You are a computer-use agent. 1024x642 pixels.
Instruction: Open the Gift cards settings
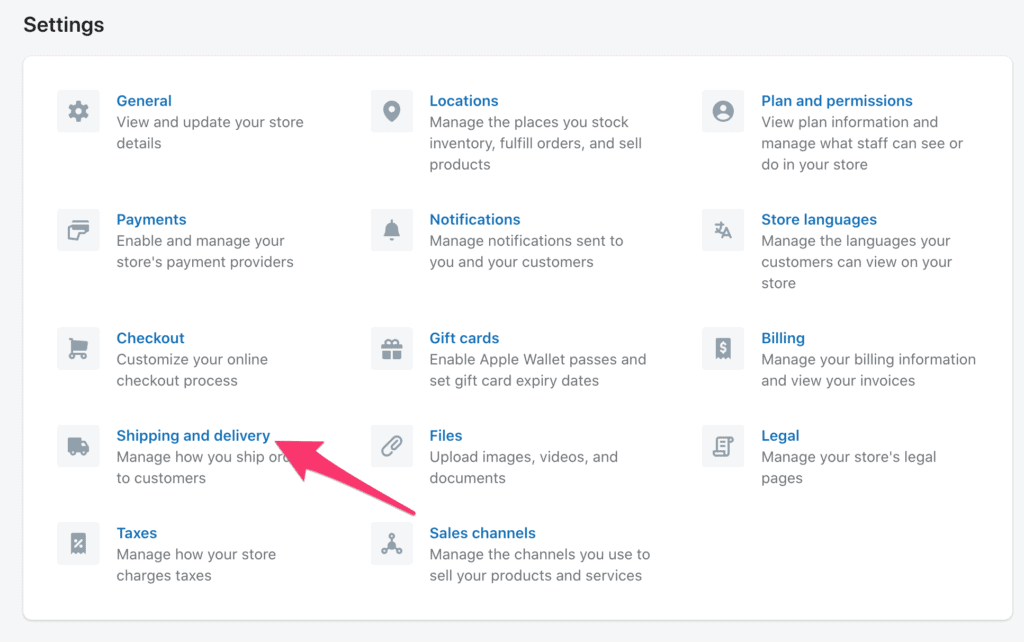(x=464, y=338)
